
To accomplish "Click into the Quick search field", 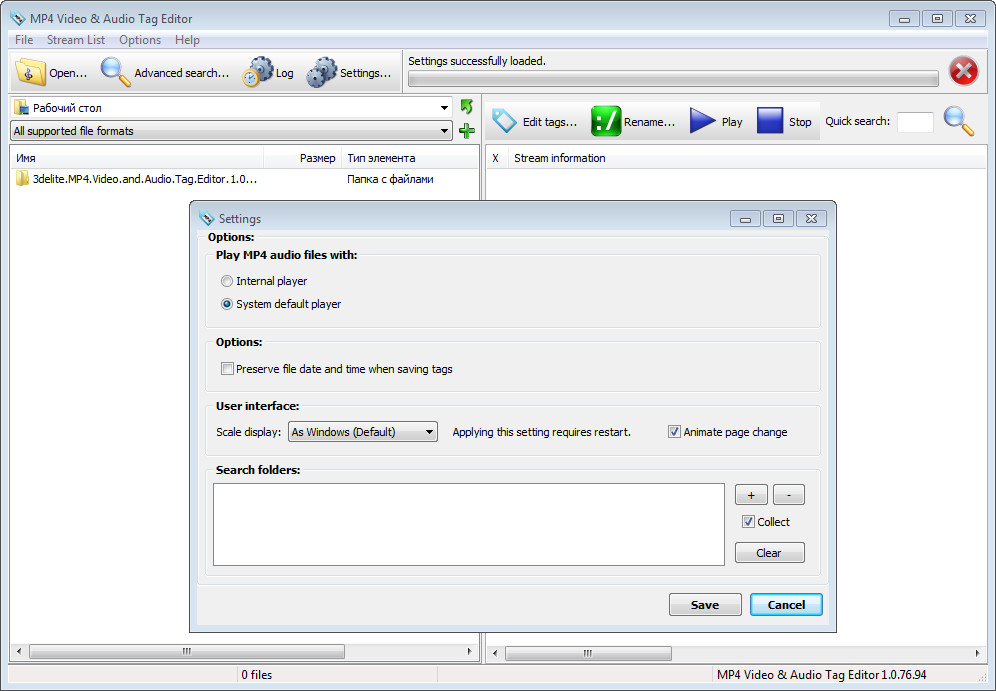I will 915,122.
